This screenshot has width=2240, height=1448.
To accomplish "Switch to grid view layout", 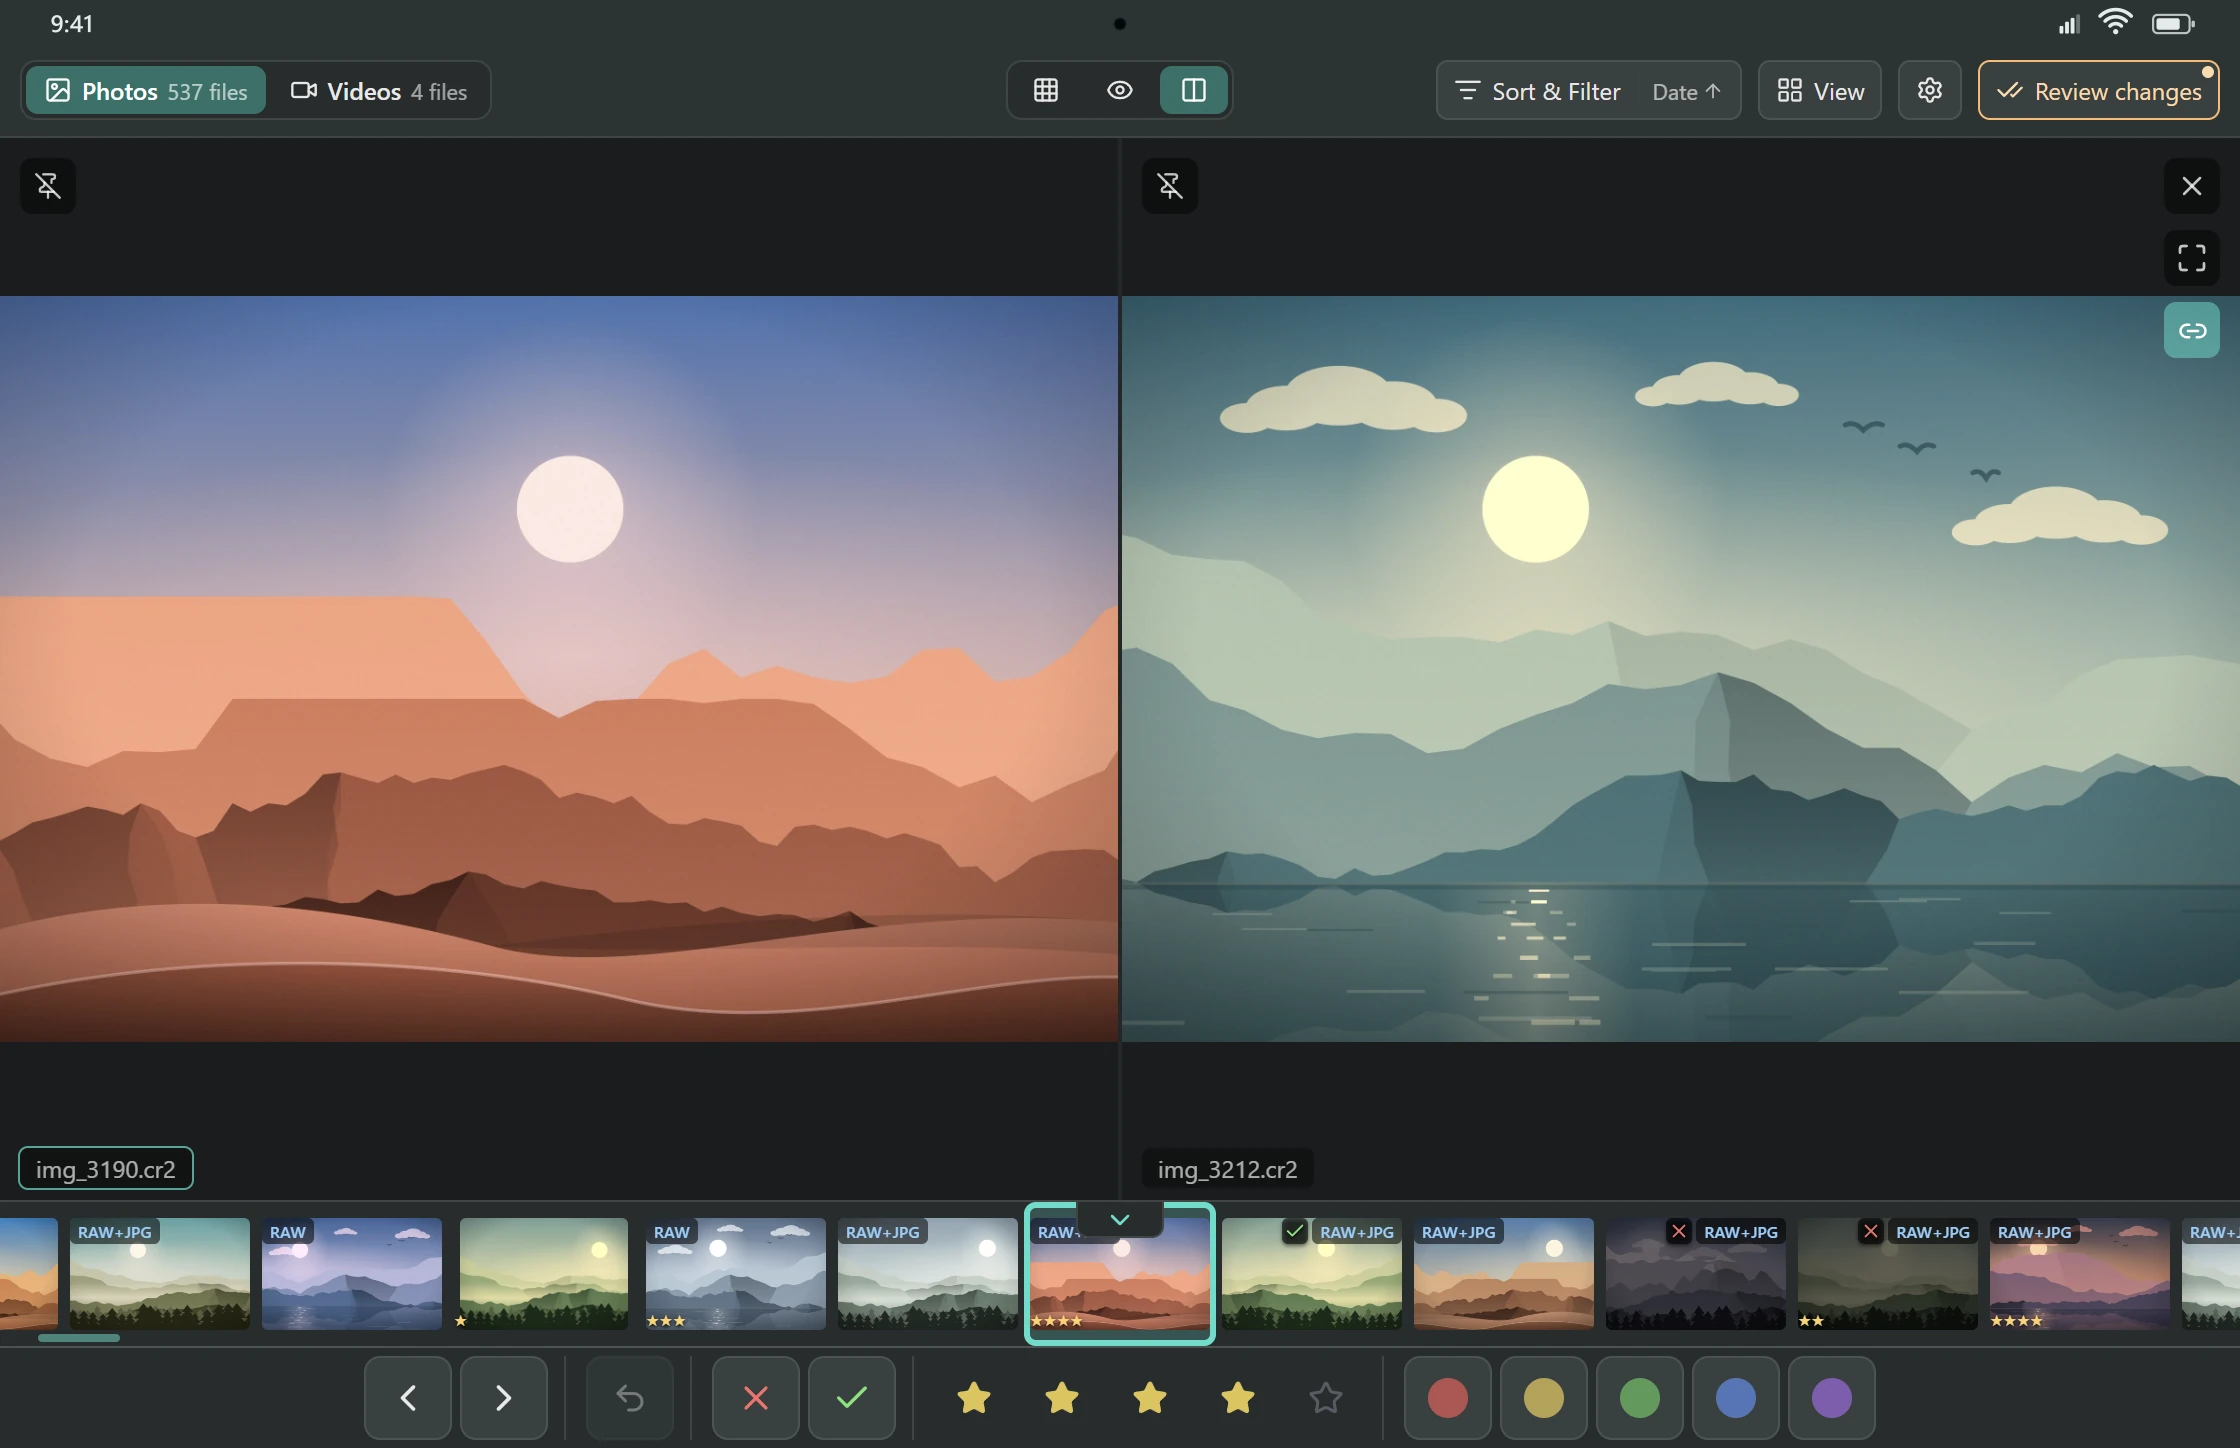I will [x=1046, y=91].
